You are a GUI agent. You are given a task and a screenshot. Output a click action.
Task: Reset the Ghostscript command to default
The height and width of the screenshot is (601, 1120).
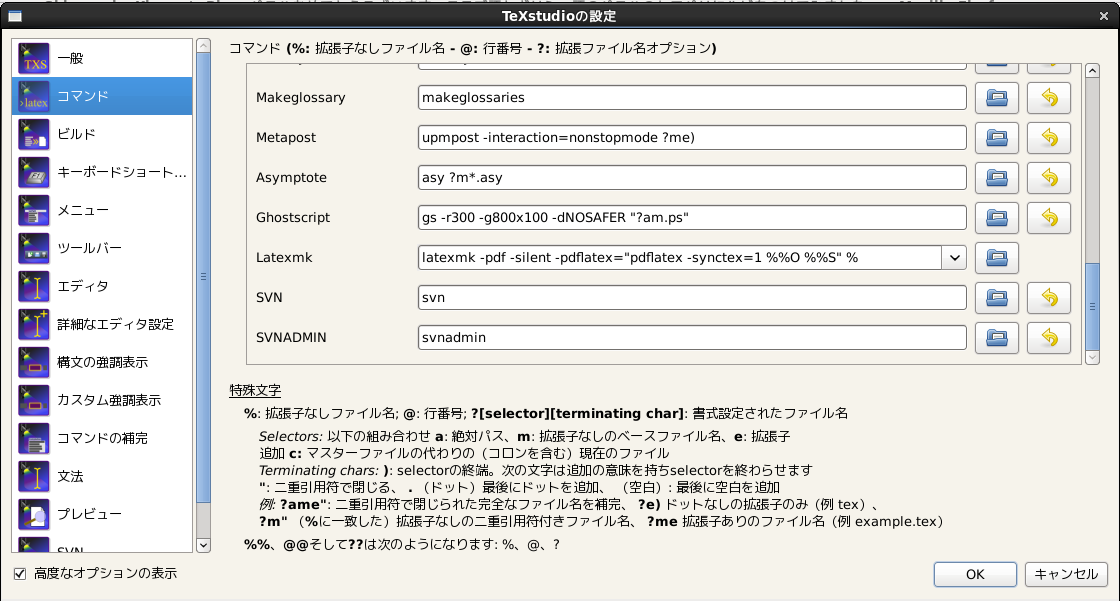coord(1049,218)
